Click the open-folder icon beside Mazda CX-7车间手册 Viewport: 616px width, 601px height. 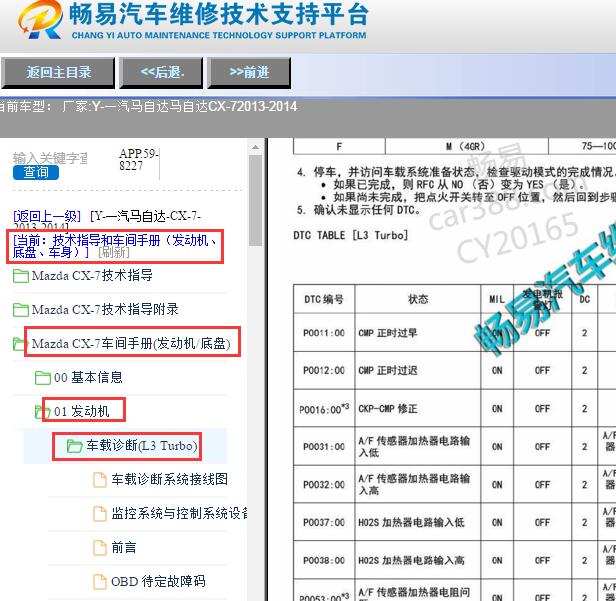point(18,344)
